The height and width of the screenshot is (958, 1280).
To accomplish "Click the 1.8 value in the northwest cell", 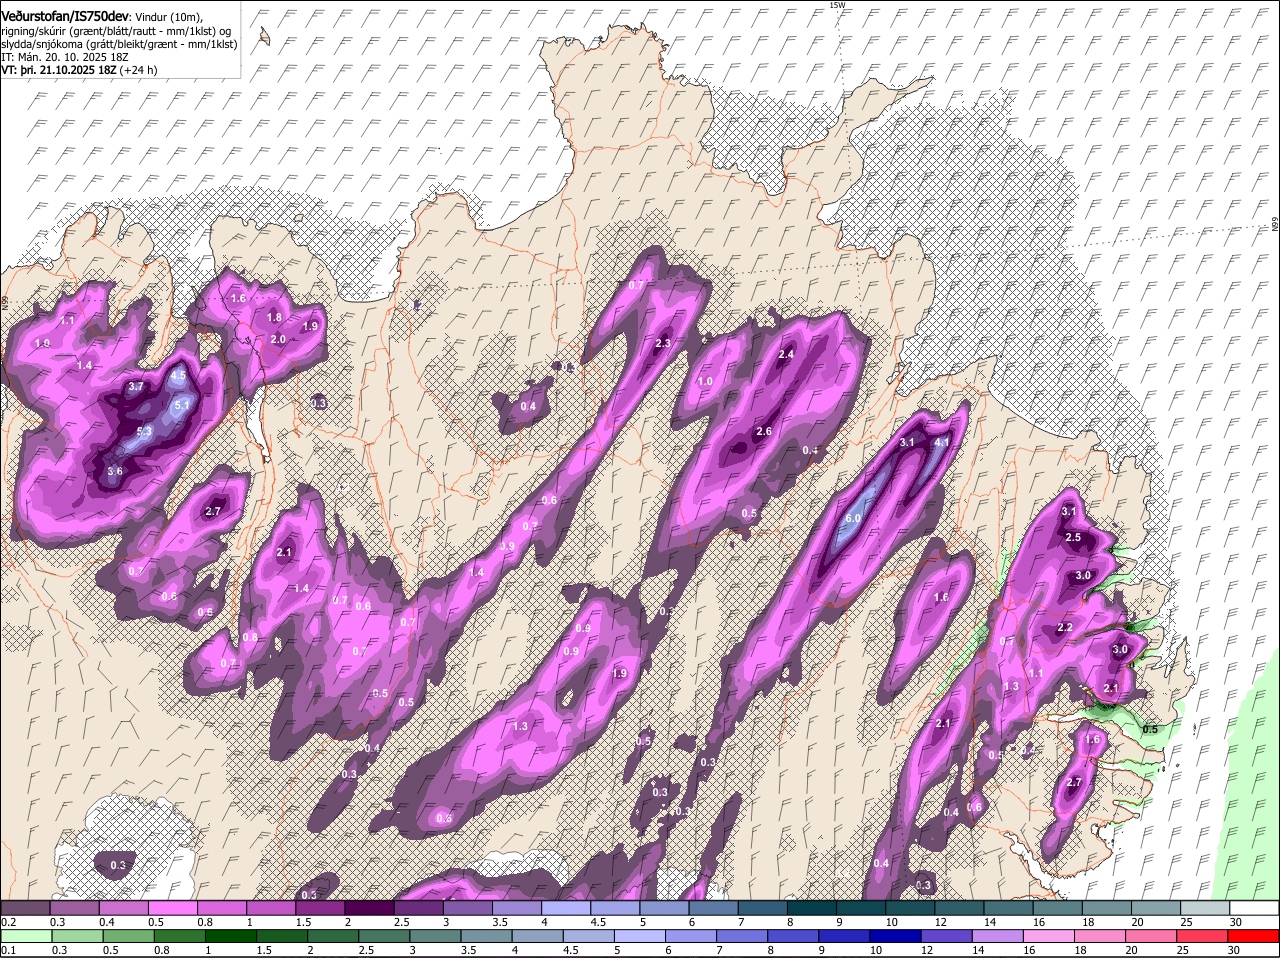I will tap(274, 318).
